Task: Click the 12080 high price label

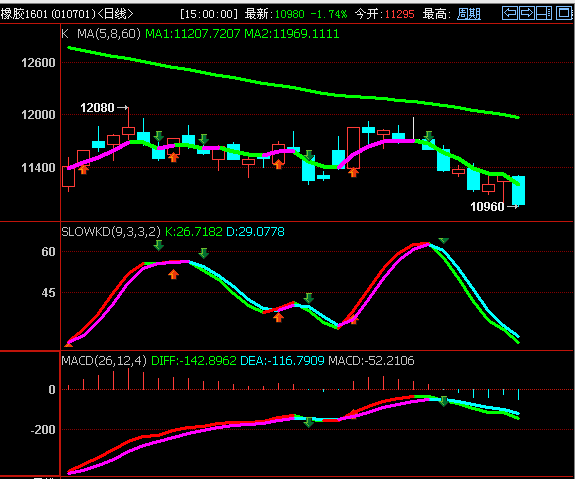Action: tap(97, 108)
